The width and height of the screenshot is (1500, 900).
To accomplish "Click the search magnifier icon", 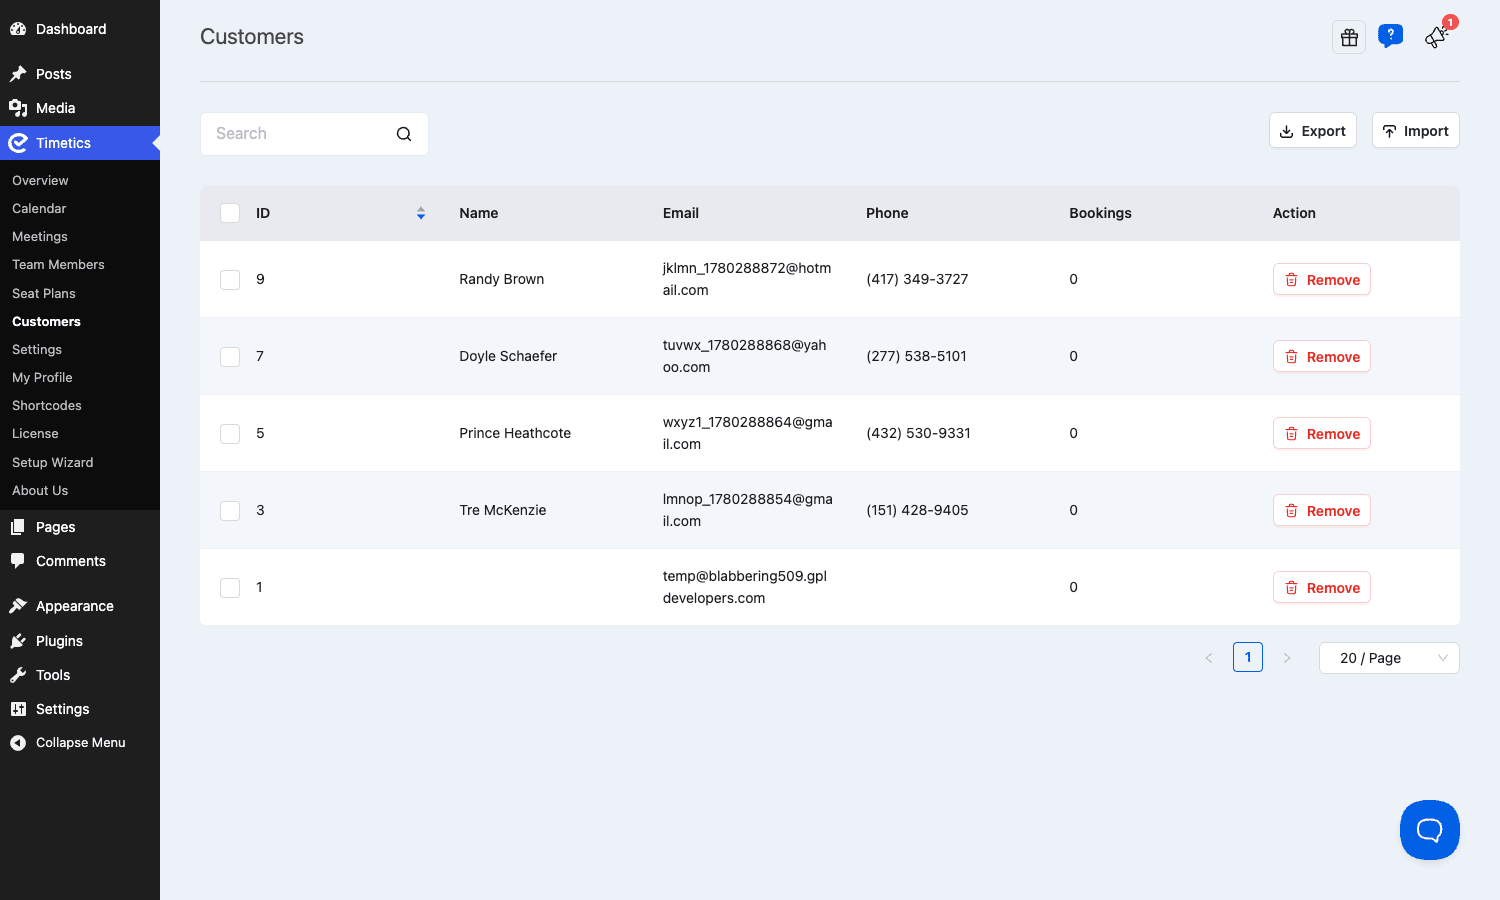I will (x=404, y=134).
